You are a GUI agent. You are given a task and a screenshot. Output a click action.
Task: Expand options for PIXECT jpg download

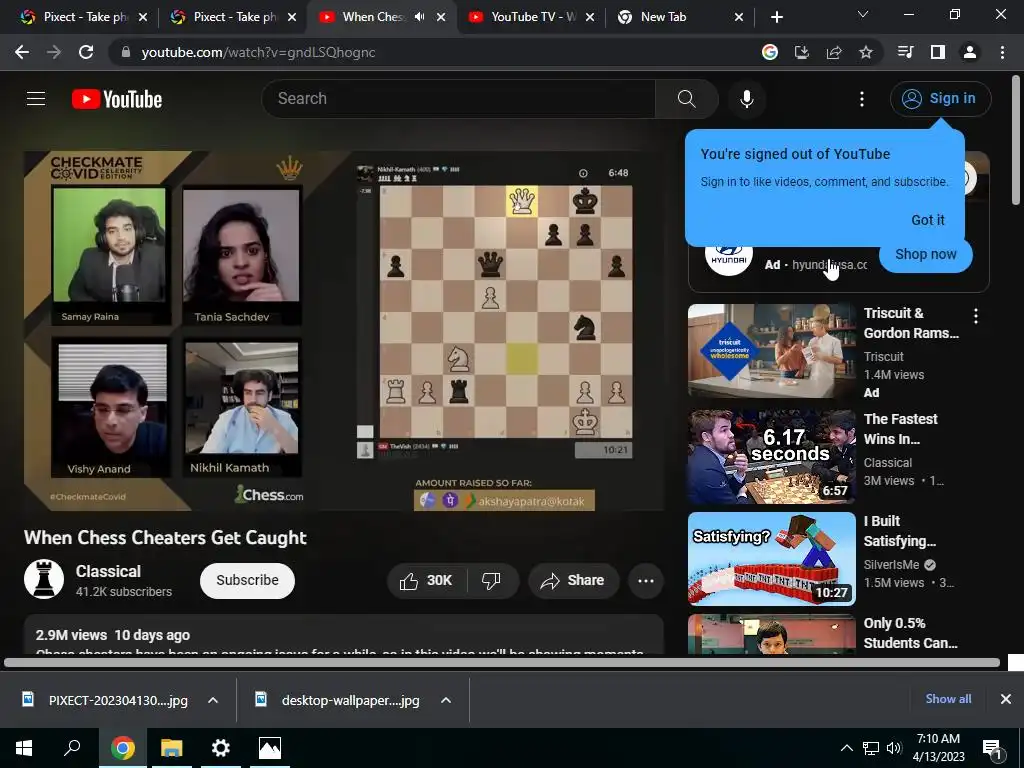[x=213, y=700]
